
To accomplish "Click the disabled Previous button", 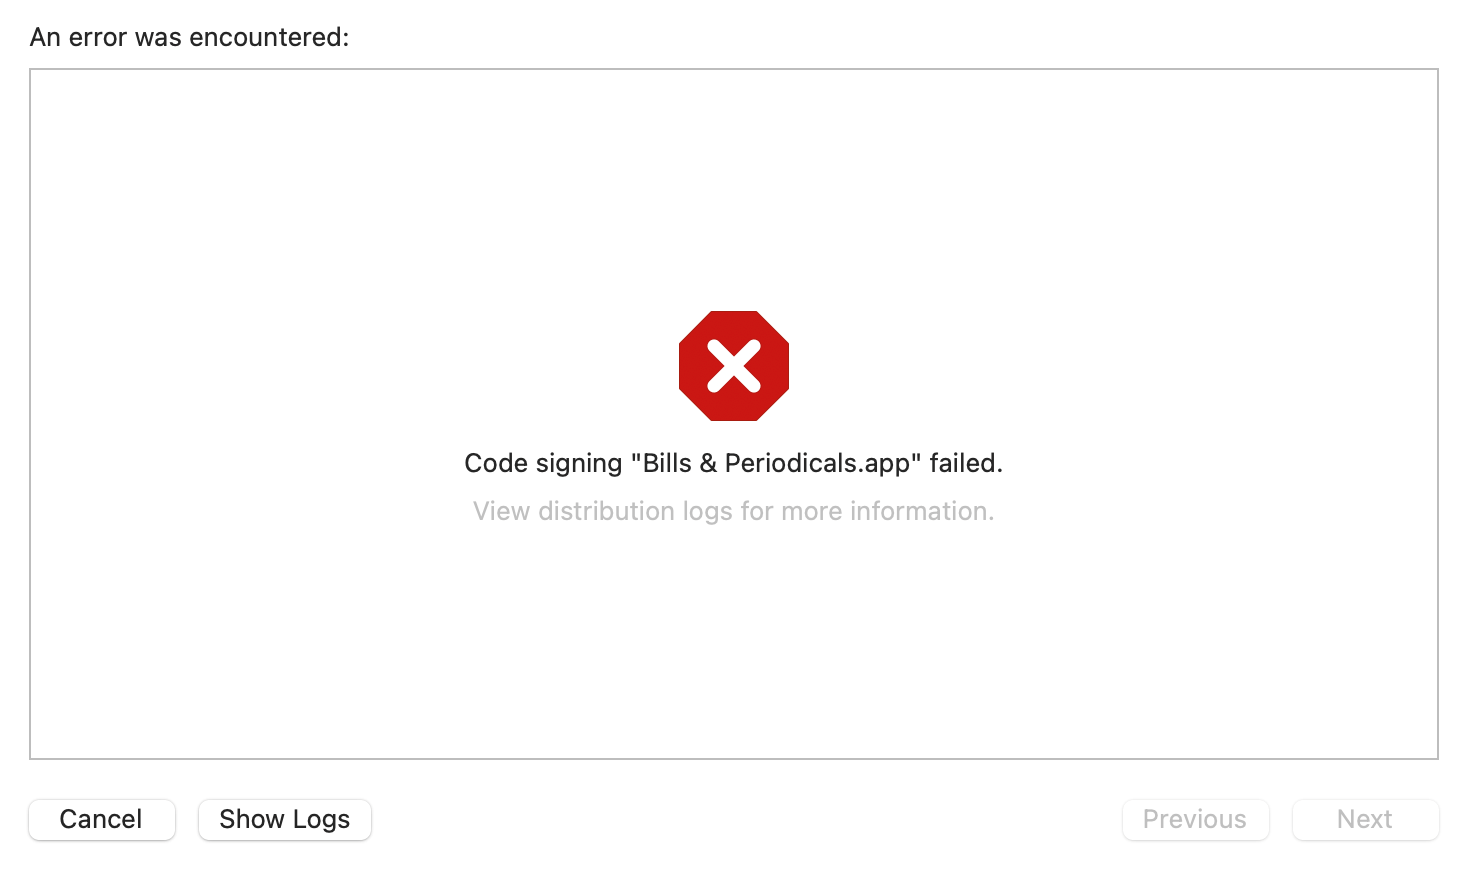I will 1194,819.
